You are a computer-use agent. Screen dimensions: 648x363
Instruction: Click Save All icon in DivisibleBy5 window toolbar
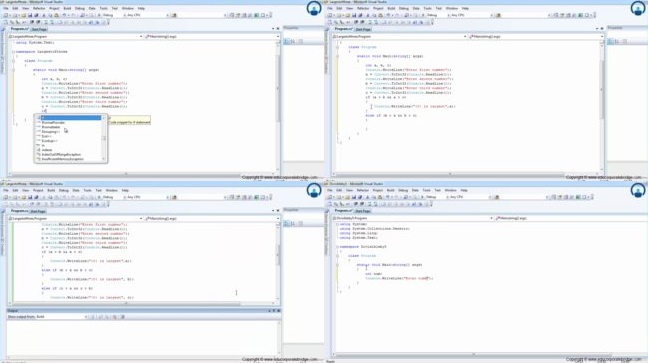(360, 197)
